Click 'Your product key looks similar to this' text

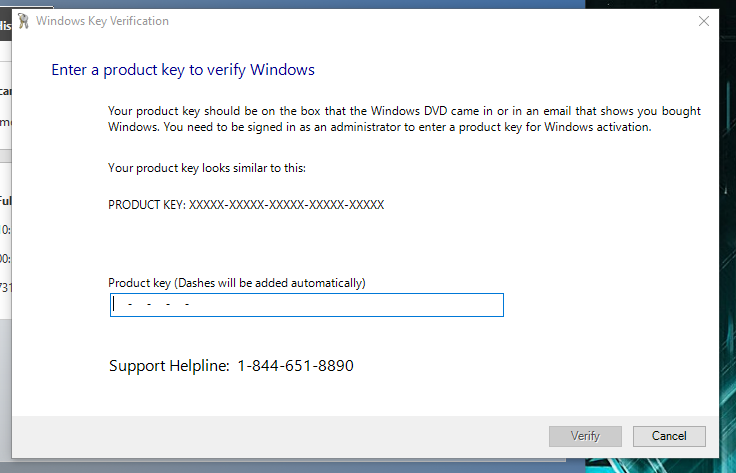207,168
